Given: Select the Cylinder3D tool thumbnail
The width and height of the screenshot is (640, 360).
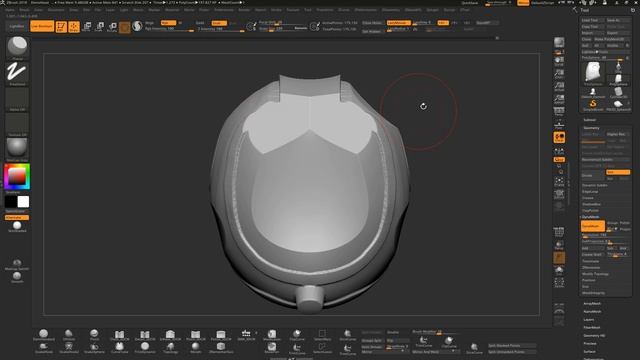Looking at the screenshot, I should [x=618, y=92].
